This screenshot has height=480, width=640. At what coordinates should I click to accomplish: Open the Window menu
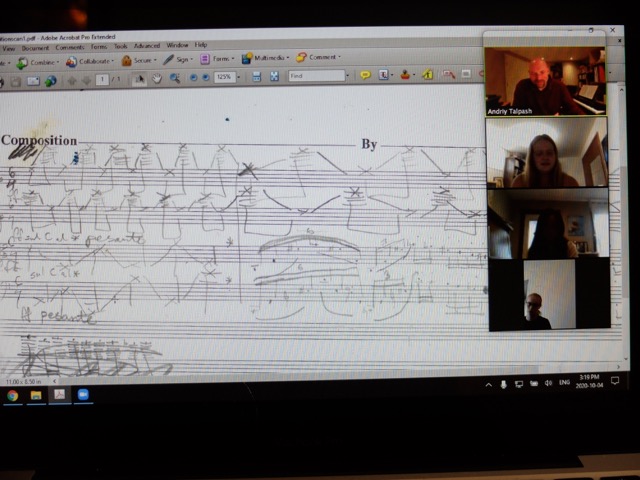178,45
